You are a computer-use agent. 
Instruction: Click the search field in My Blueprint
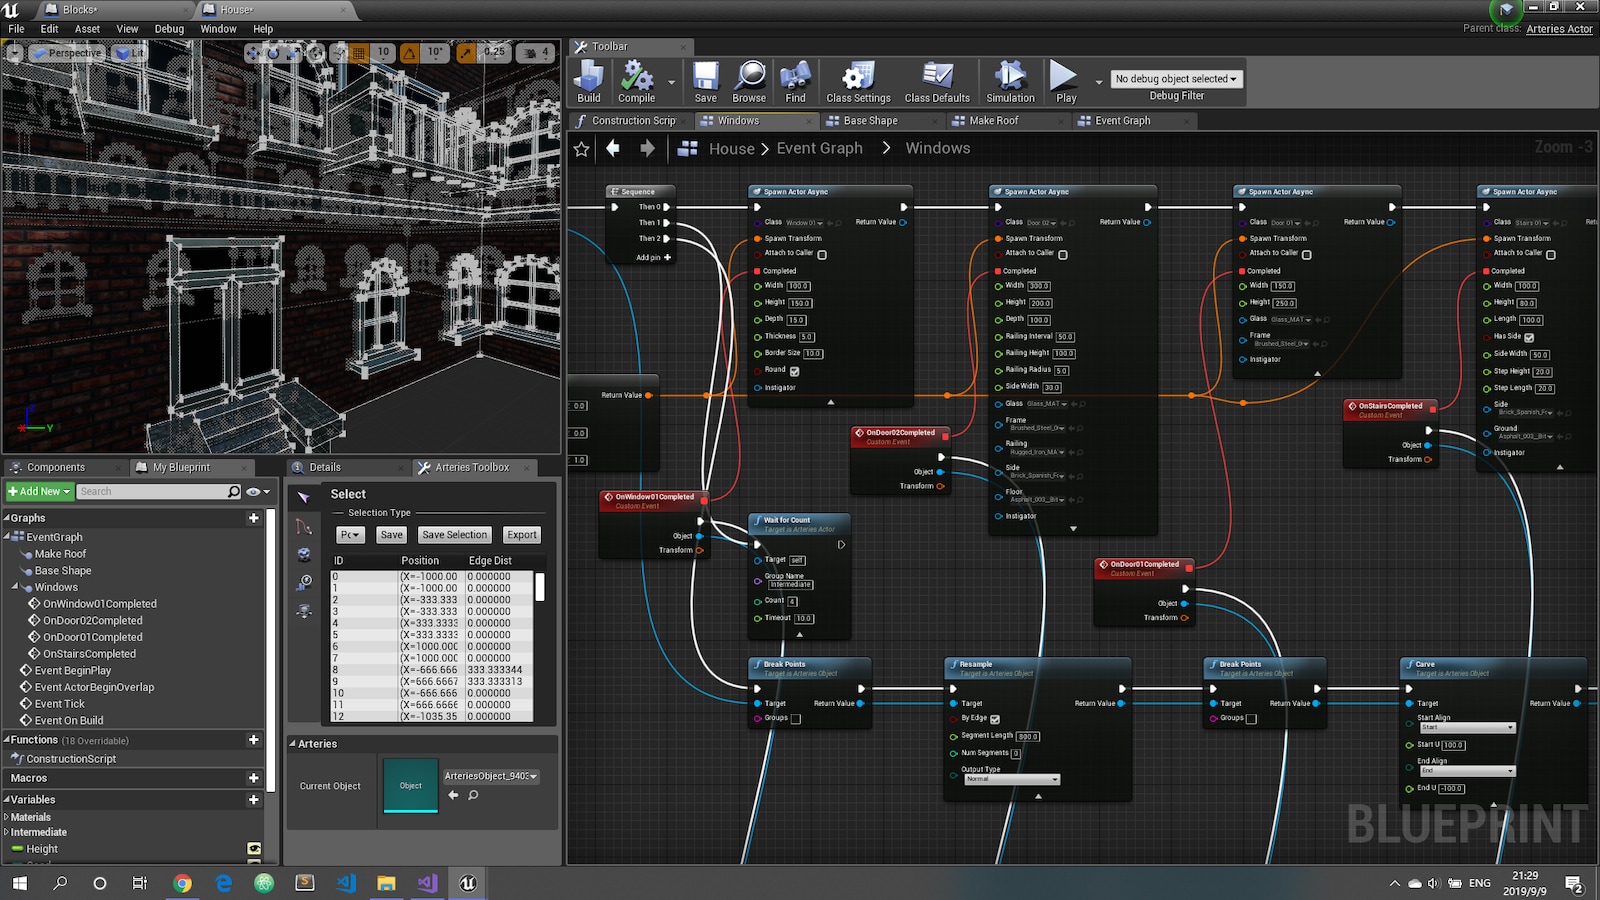pos(155,491)
